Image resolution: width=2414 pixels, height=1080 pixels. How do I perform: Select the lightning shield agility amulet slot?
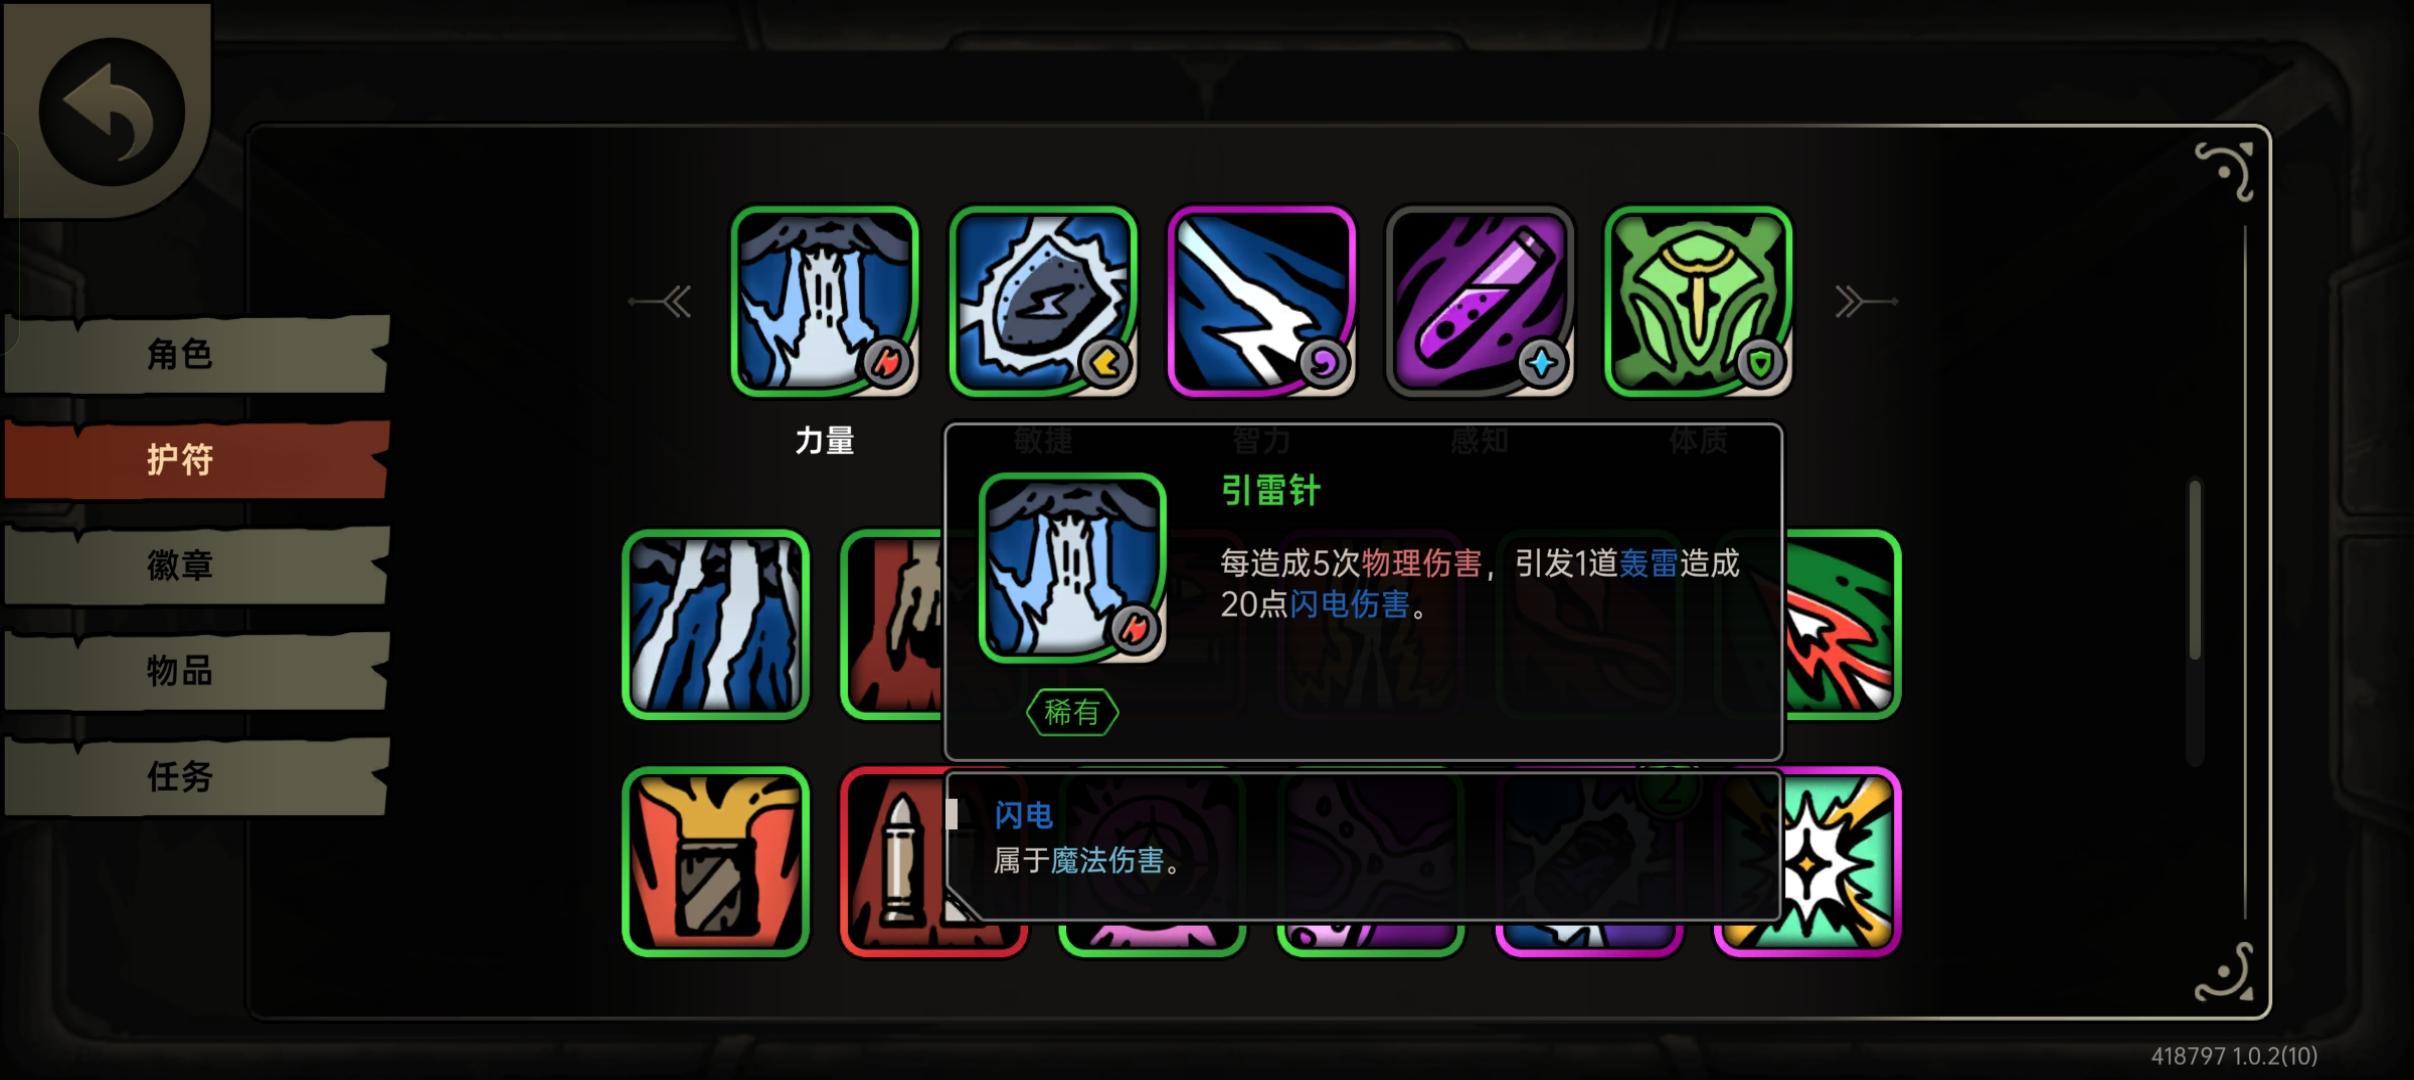pos(1043,301)
